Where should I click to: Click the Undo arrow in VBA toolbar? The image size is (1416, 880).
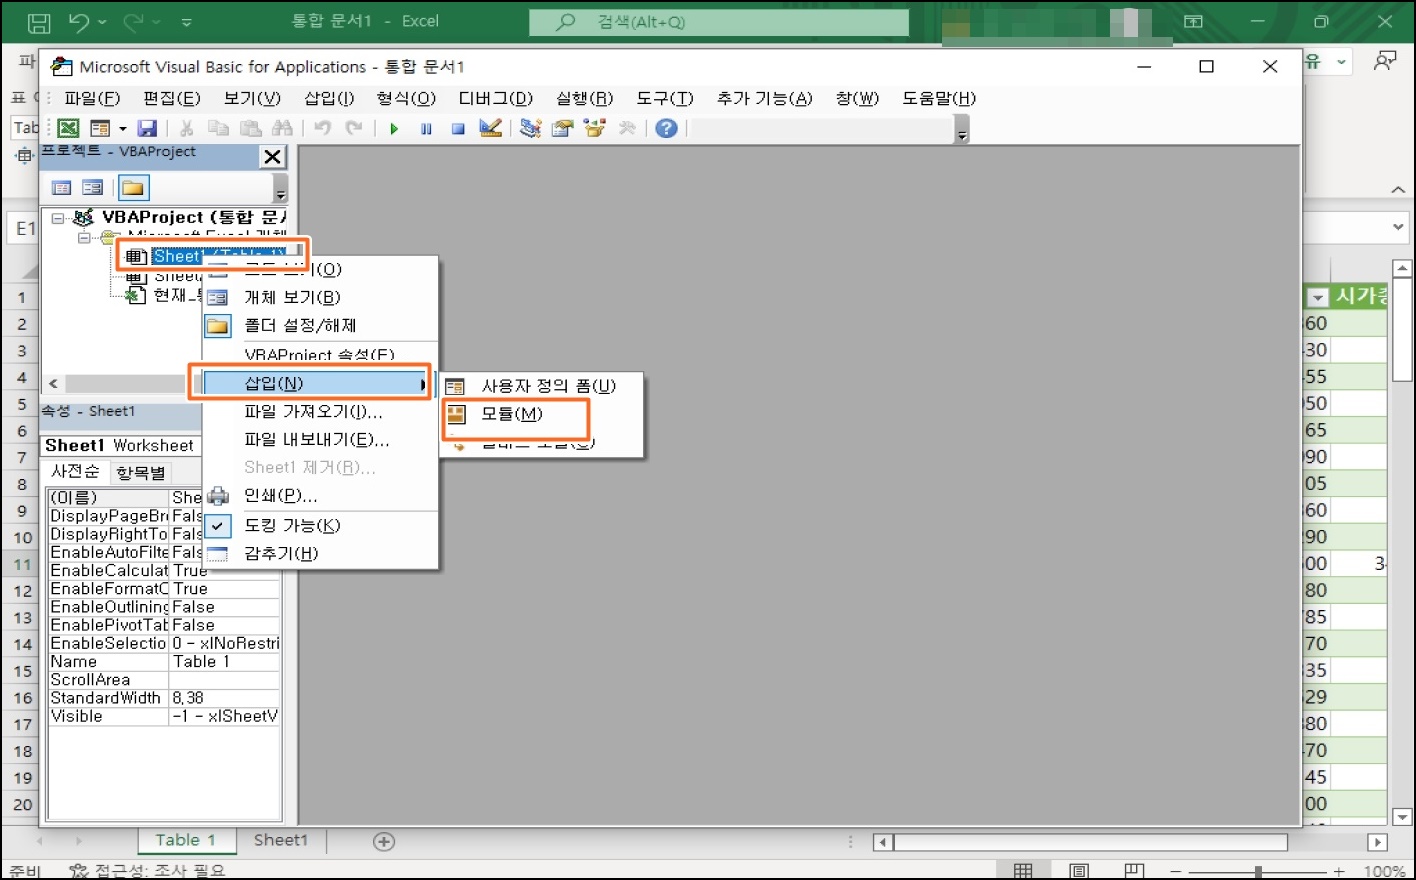point(322,128)
